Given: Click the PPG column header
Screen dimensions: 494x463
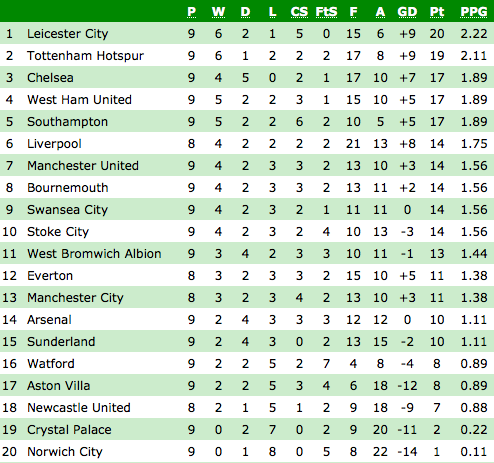Looking at the screenshot, I should (474, 12).
